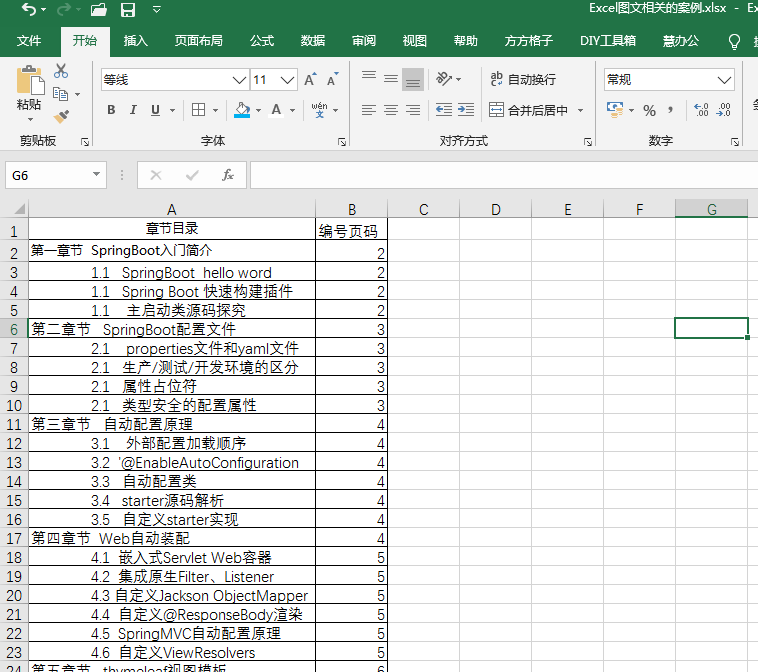Viewport: 758px width, 672px height.
Task: Open fill color palette dropdown
Action: 259,110
